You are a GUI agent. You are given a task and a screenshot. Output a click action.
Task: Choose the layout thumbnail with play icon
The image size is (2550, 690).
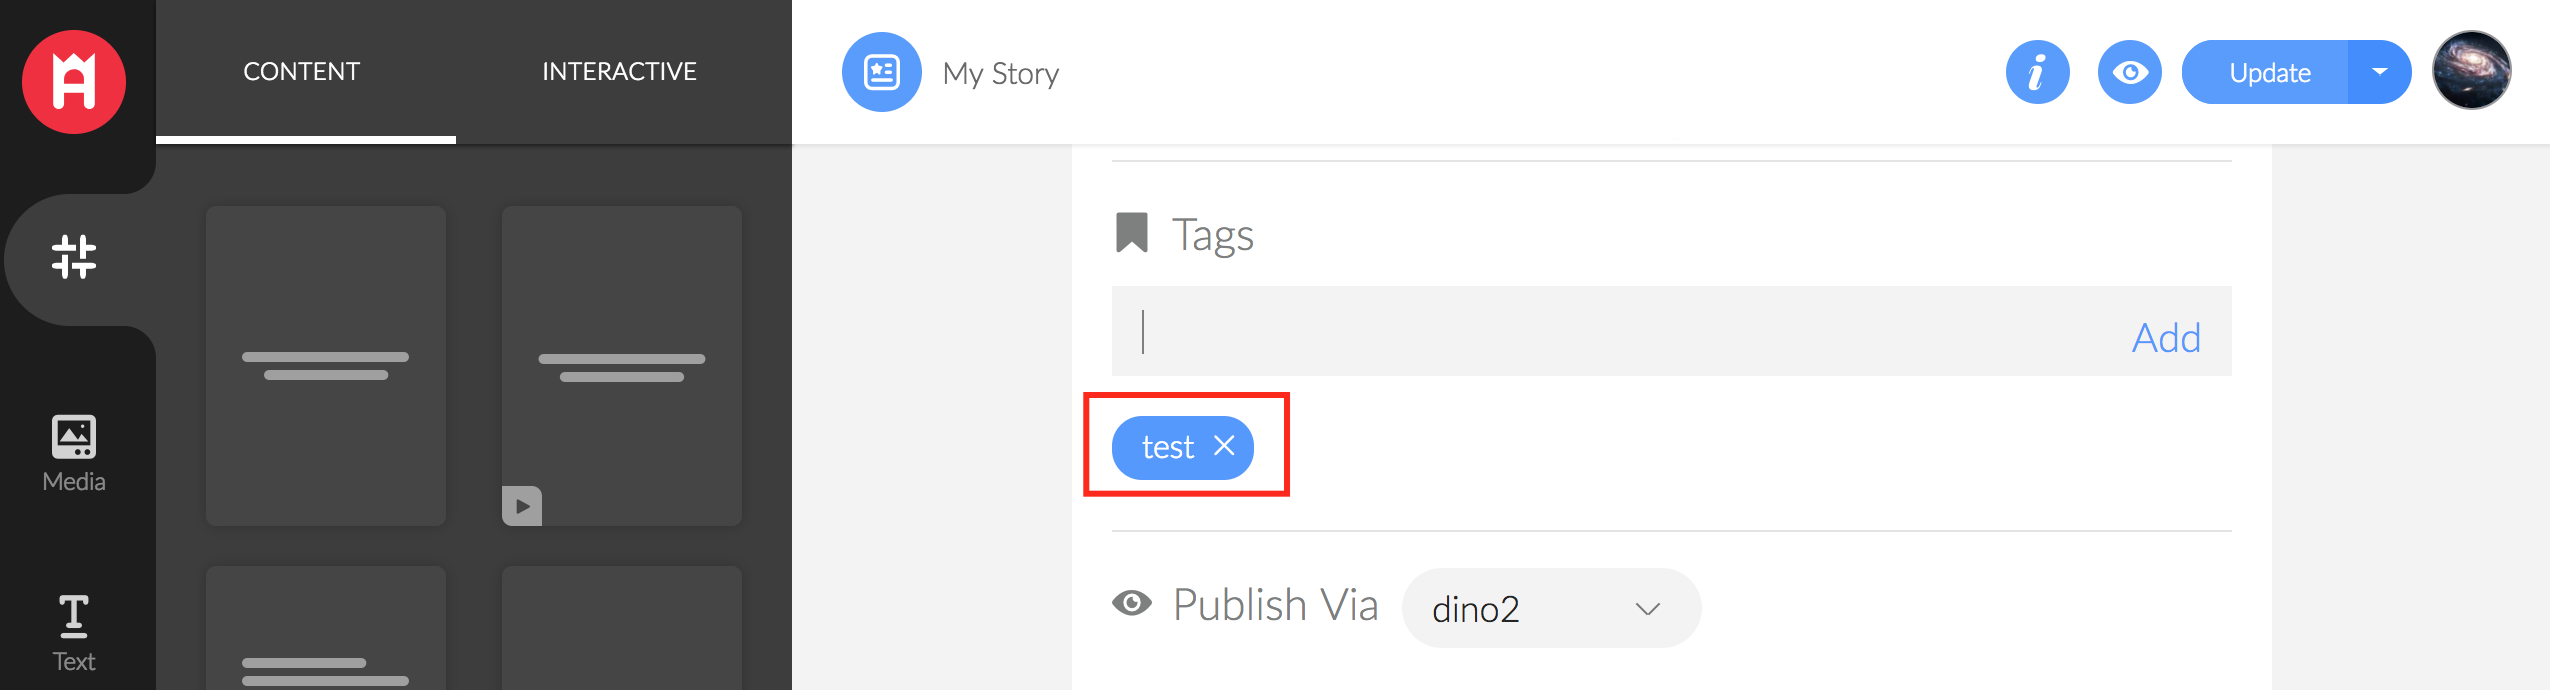point(622,365)
